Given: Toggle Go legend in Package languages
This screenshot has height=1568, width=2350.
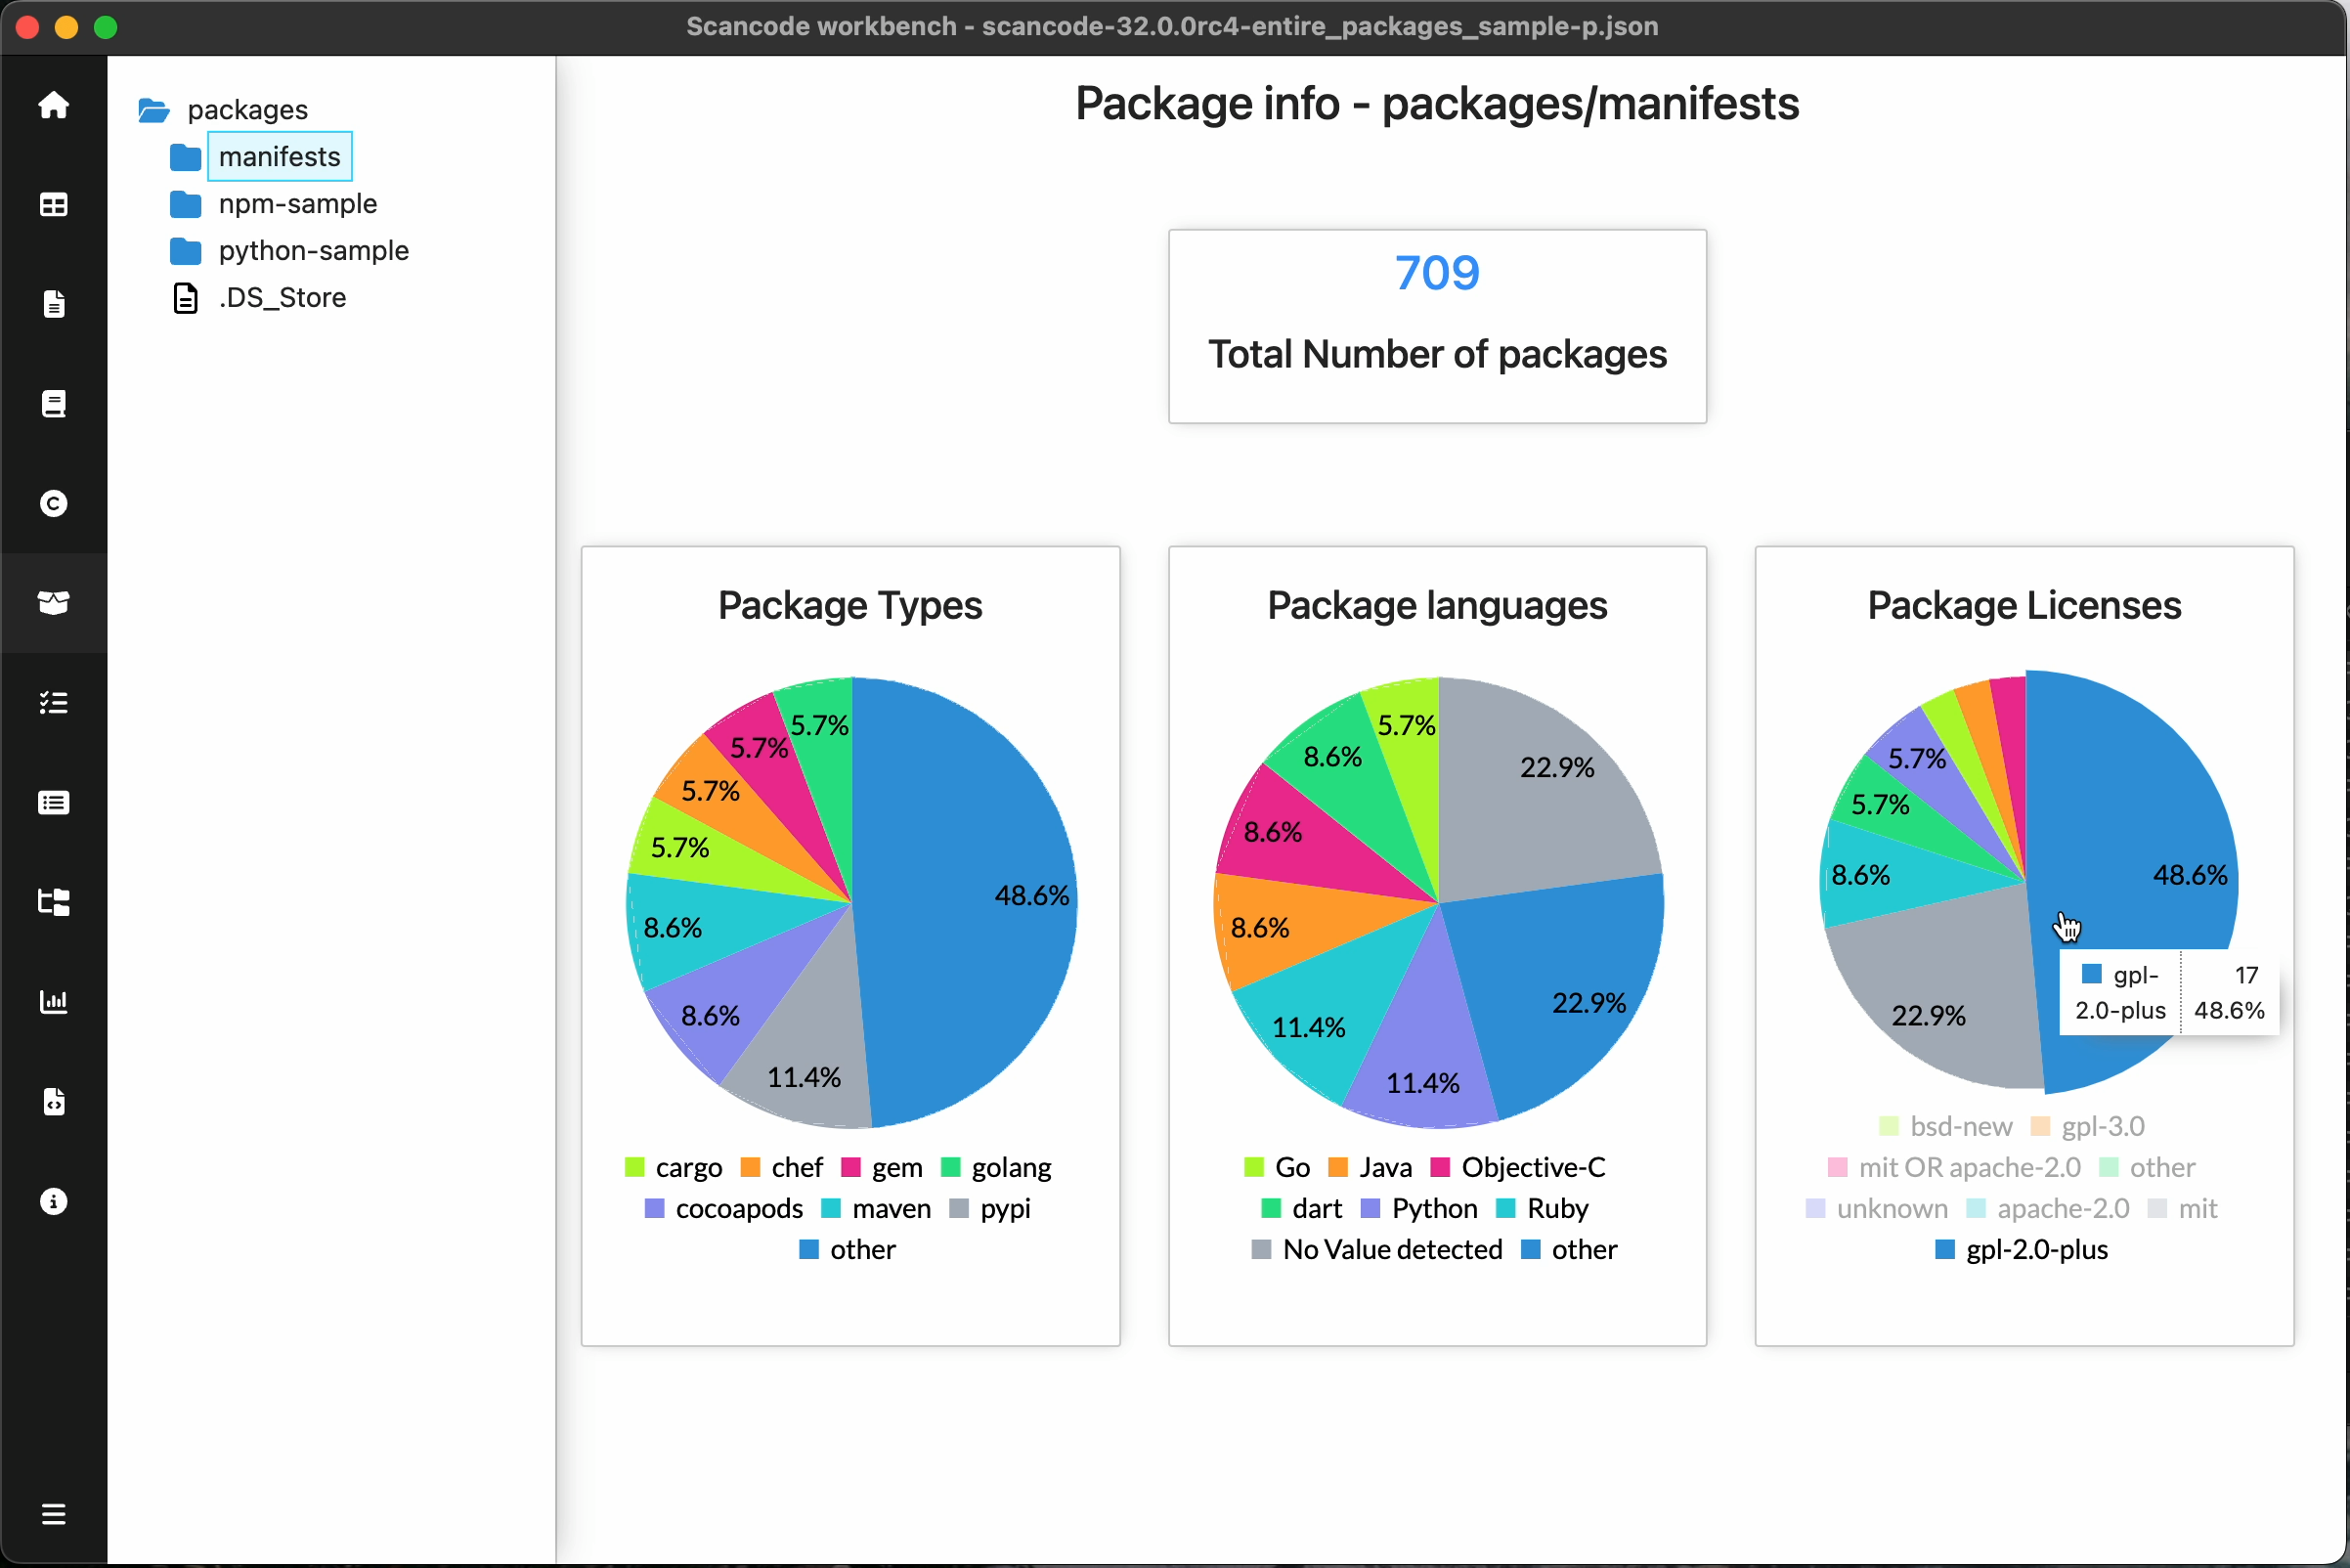Looking at the screenshot, I should pos(1277,1167).
